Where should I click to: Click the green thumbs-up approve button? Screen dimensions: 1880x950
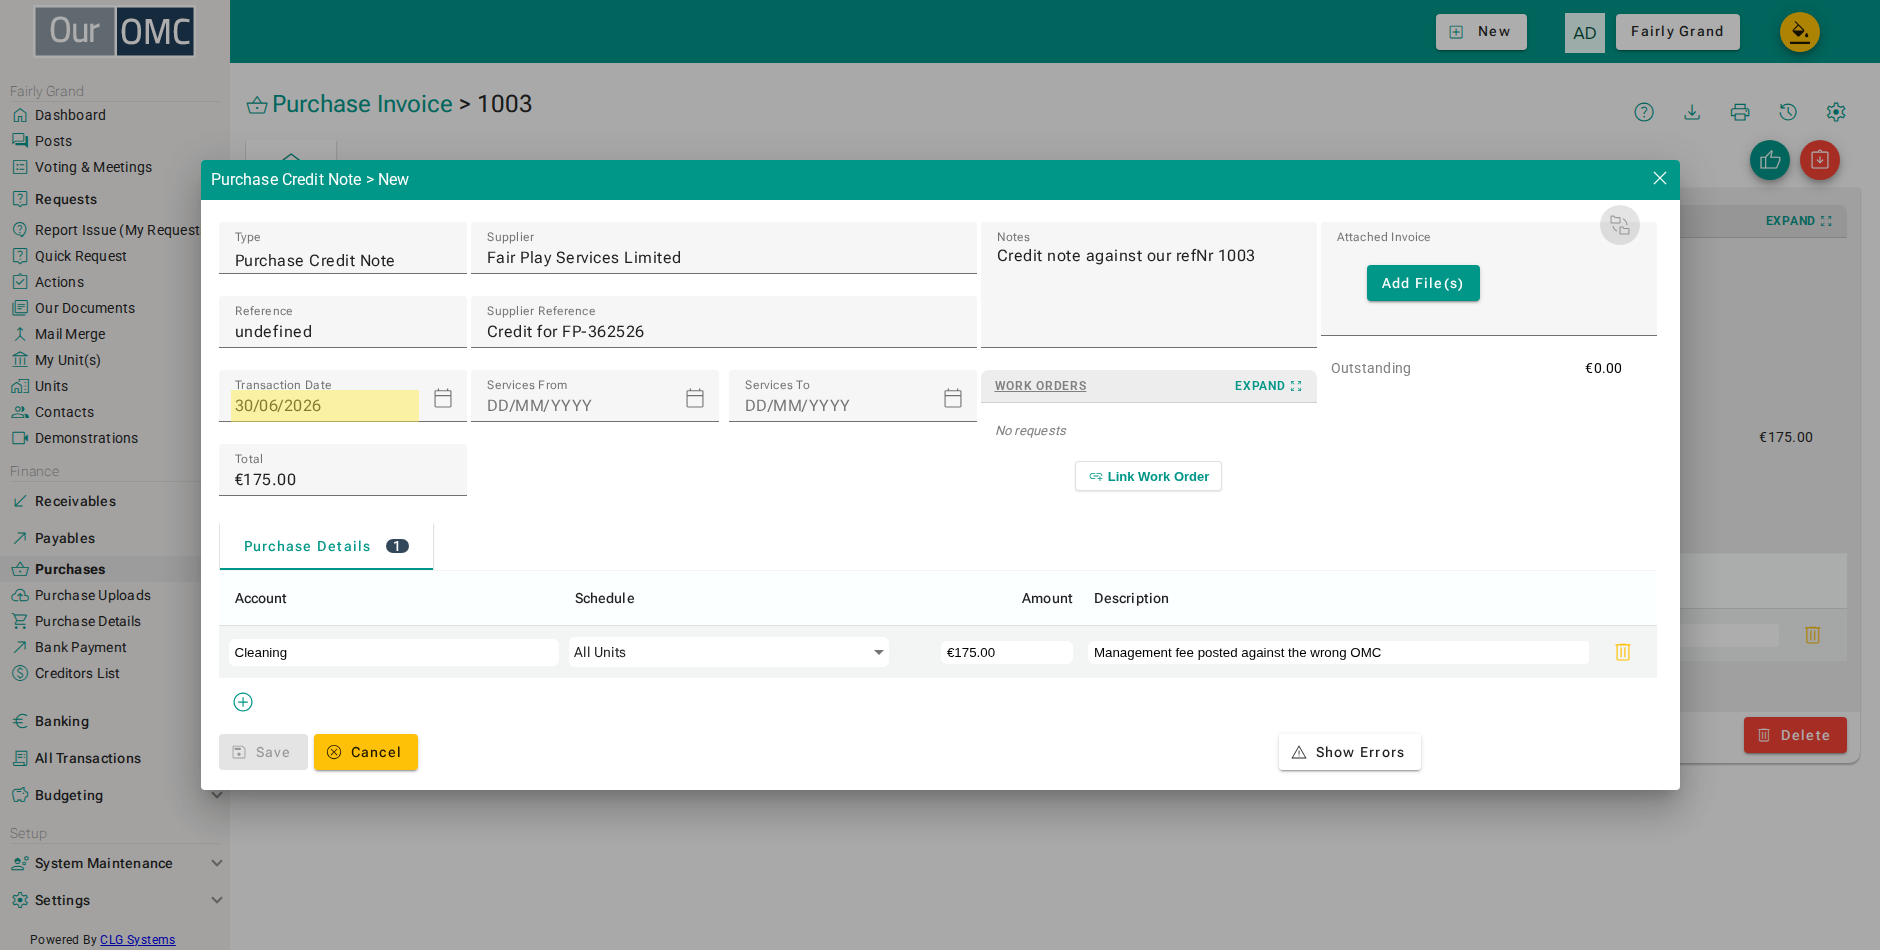(x=1770, y=160)
